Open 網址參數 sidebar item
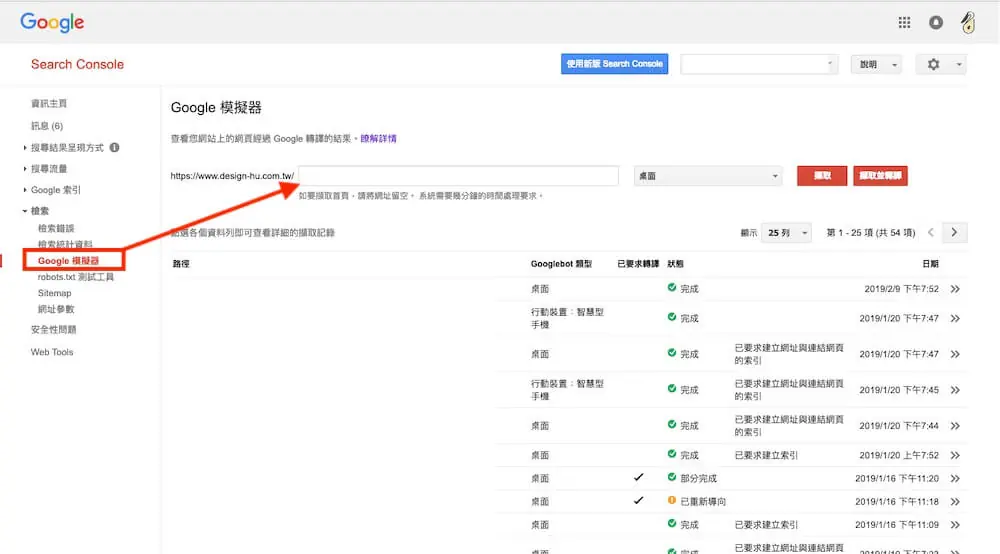 click(55, 309)
